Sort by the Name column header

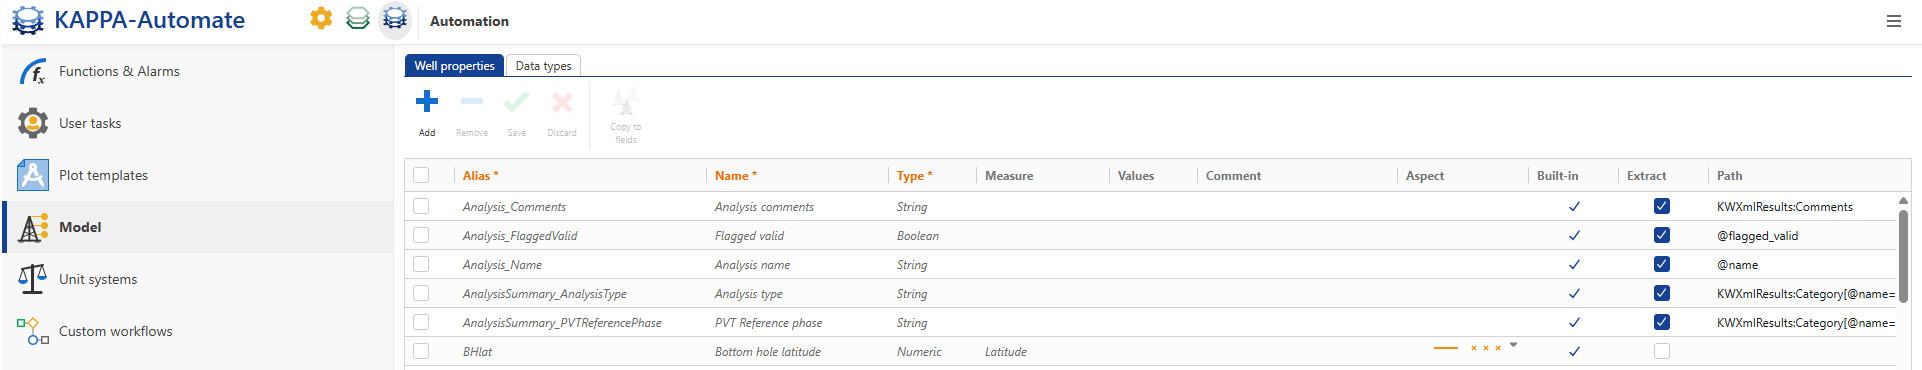pyautogui.click(x=736, y=175)
